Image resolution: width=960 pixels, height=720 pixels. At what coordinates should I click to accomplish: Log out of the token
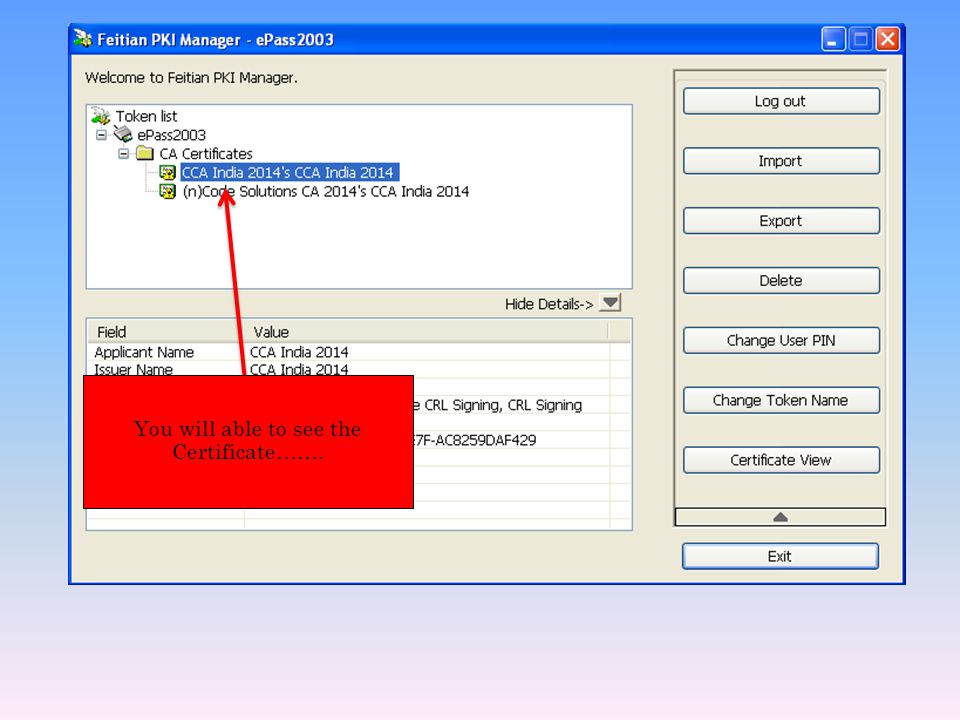tap(781, 101)
